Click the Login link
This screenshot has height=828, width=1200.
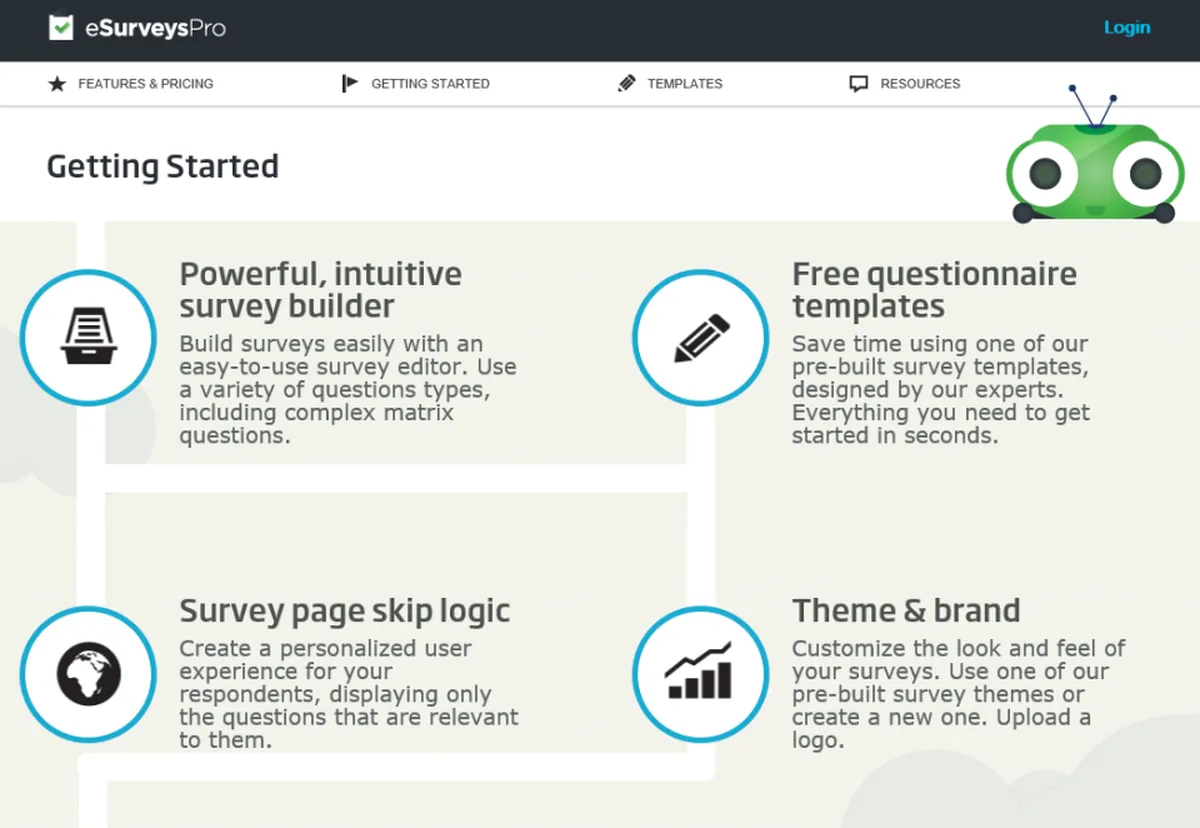(x=1127, y=28)
